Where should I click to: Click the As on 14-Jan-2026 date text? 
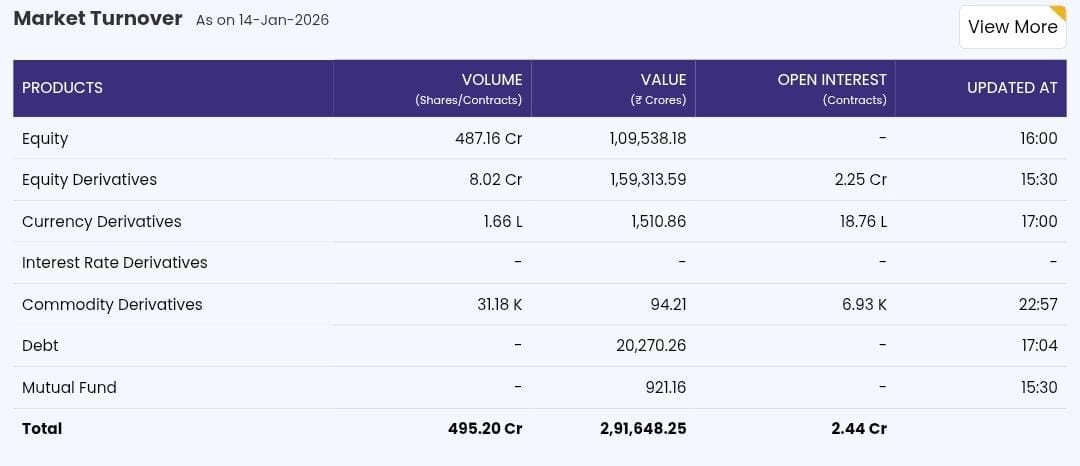pyautogui.click(x=262, y=20)
